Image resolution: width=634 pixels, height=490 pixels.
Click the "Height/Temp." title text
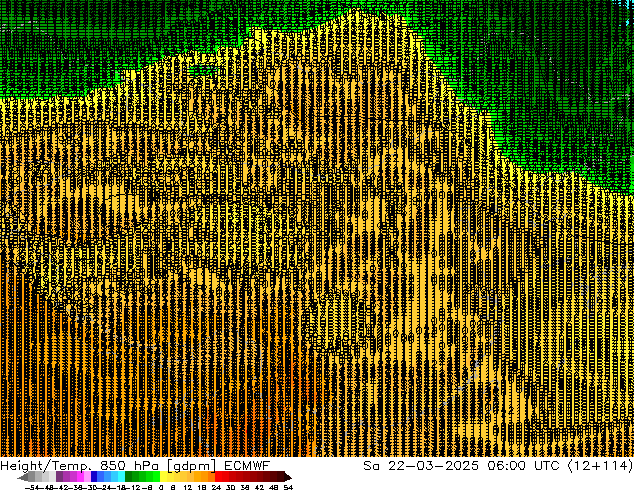coord(46,466)
